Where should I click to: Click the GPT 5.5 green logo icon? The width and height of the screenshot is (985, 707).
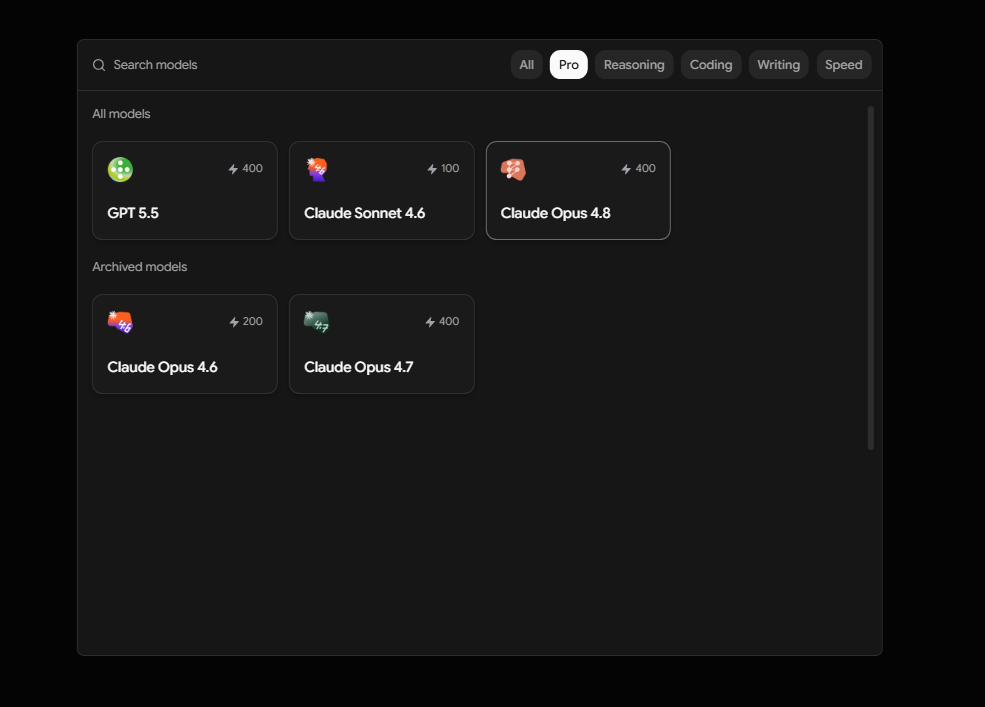[x=120, y=170]
